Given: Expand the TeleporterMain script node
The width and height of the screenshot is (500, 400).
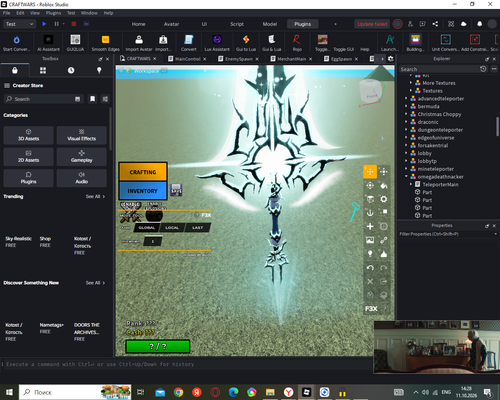Looking at the screenshot, I should 411,184.
